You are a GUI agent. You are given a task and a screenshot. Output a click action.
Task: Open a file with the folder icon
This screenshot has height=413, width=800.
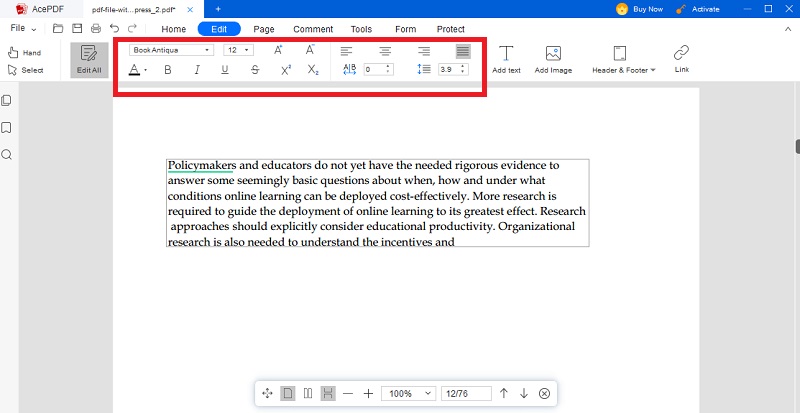click(x=58, y=29)
